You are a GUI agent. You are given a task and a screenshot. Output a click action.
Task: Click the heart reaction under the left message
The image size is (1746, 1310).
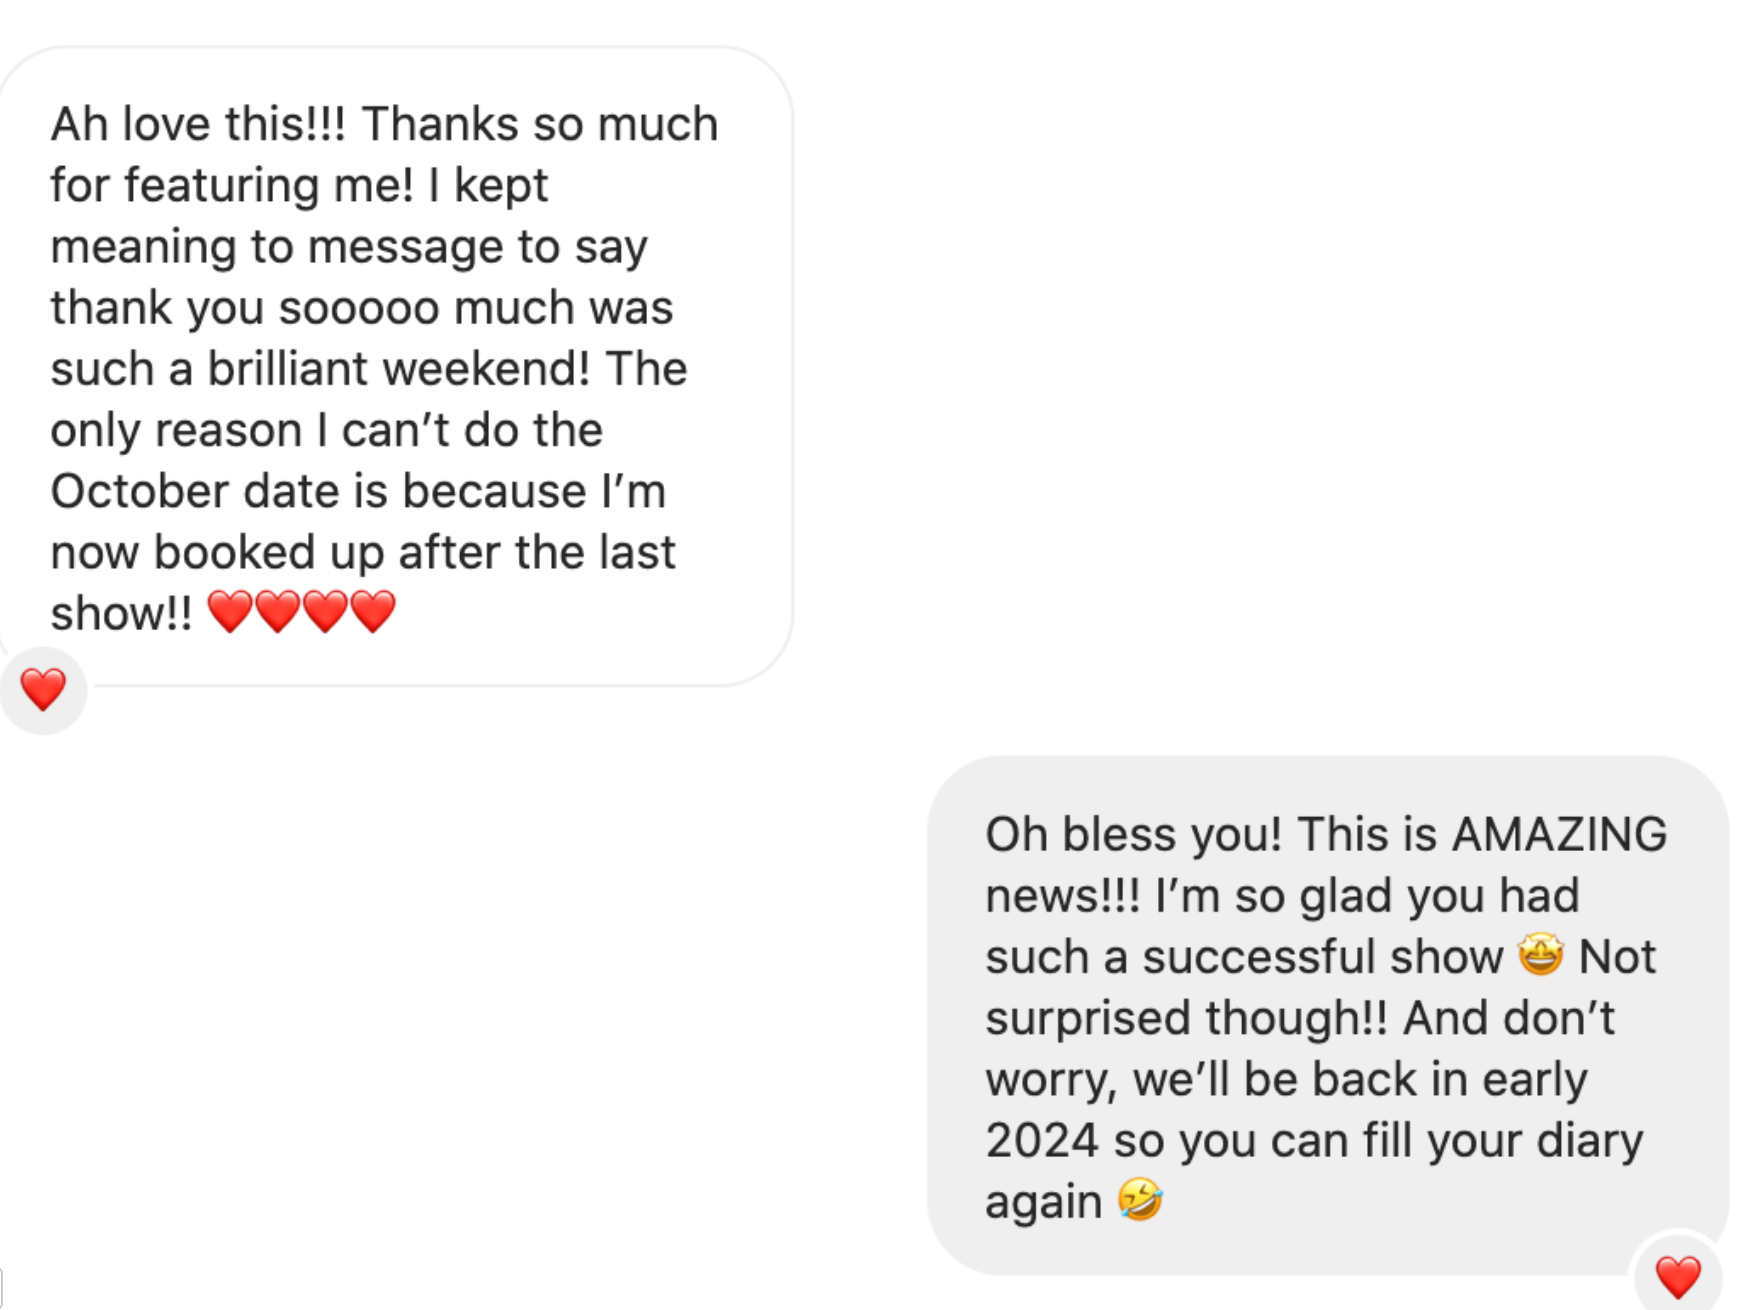[x=43, y=690]
